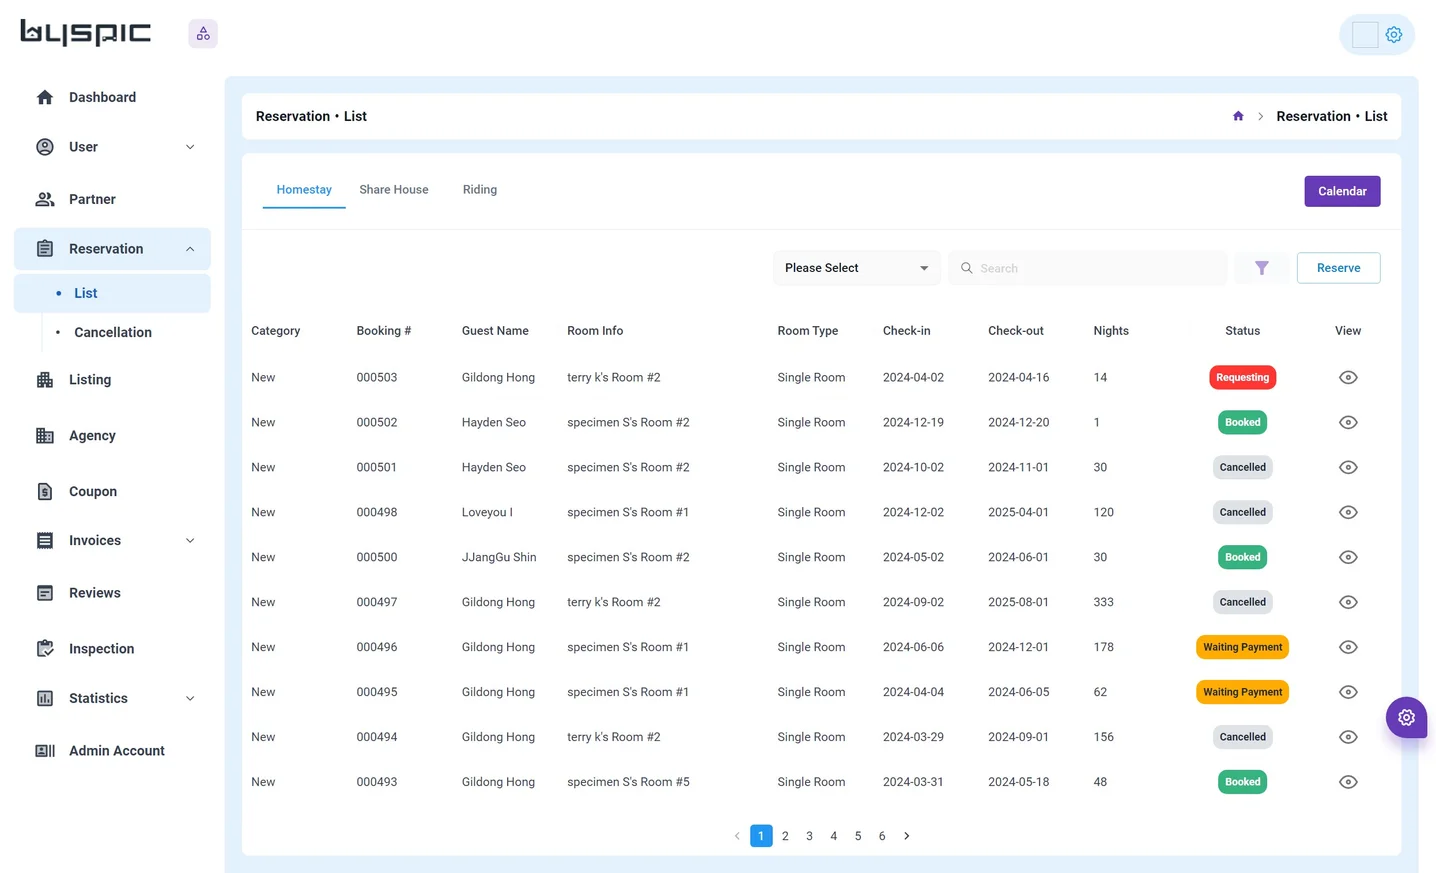Click guest name JJangGu Shin
This screenshot has height=873, width=1436.
pyautogui.click(x=499, y=557)
